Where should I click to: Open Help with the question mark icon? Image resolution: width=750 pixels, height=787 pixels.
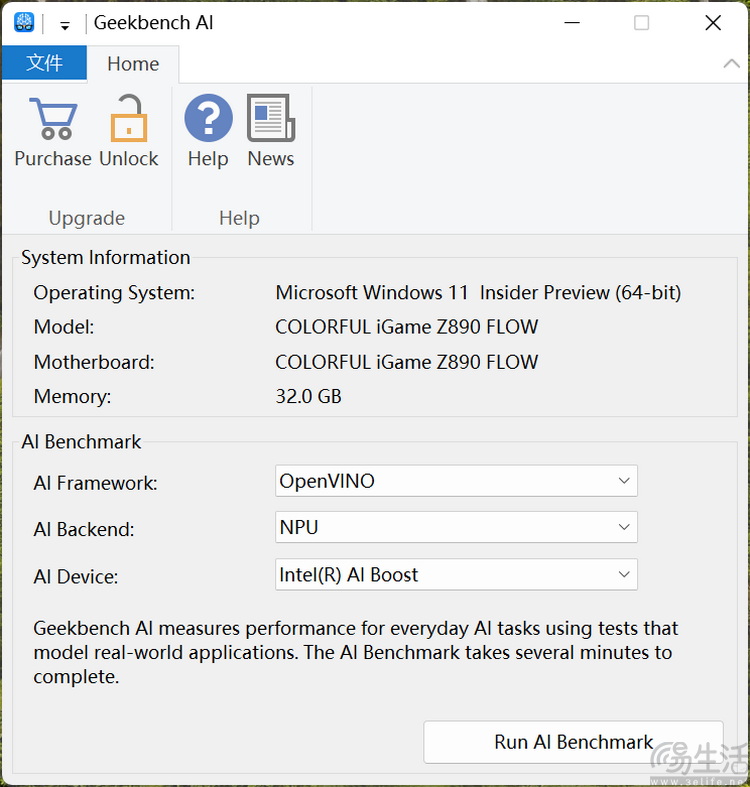pyautogui.click(x=208, y=118)
